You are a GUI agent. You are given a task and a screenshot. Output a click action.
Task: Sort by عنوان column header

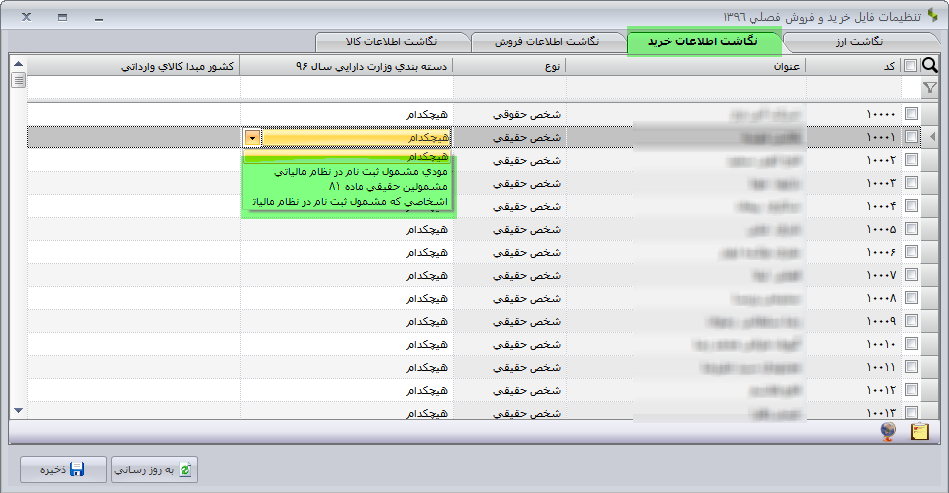[686, 65]
